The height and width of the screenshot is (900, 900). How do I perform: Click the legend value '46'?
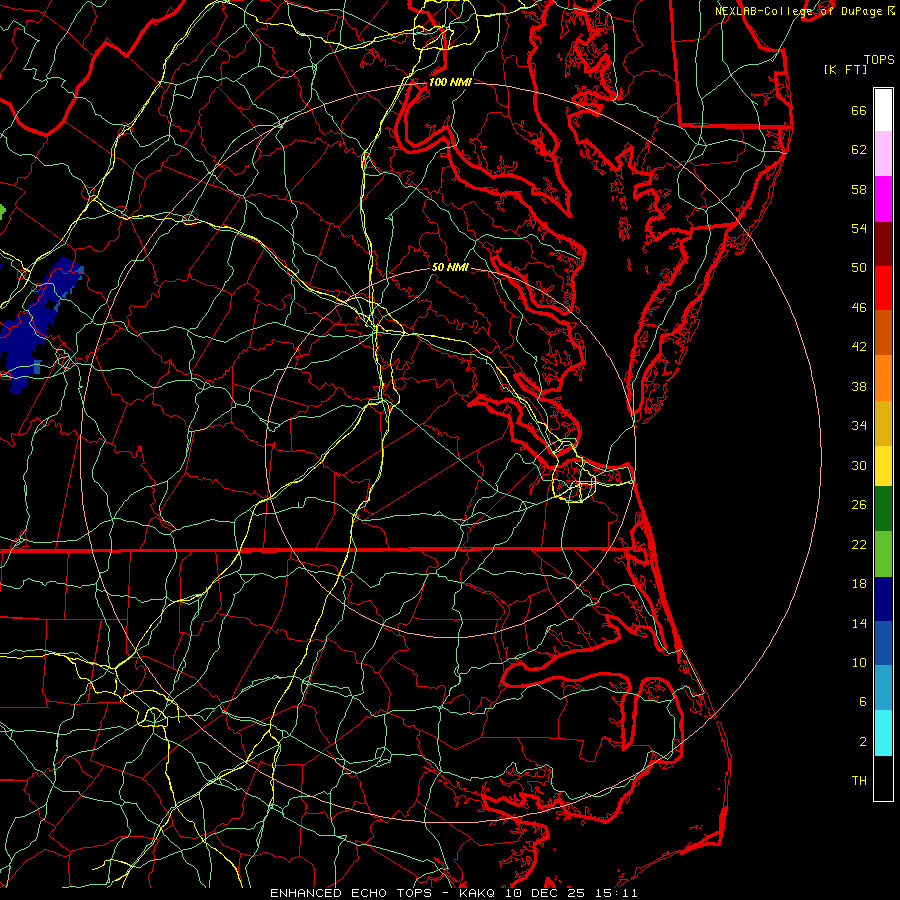coord(859,307)
